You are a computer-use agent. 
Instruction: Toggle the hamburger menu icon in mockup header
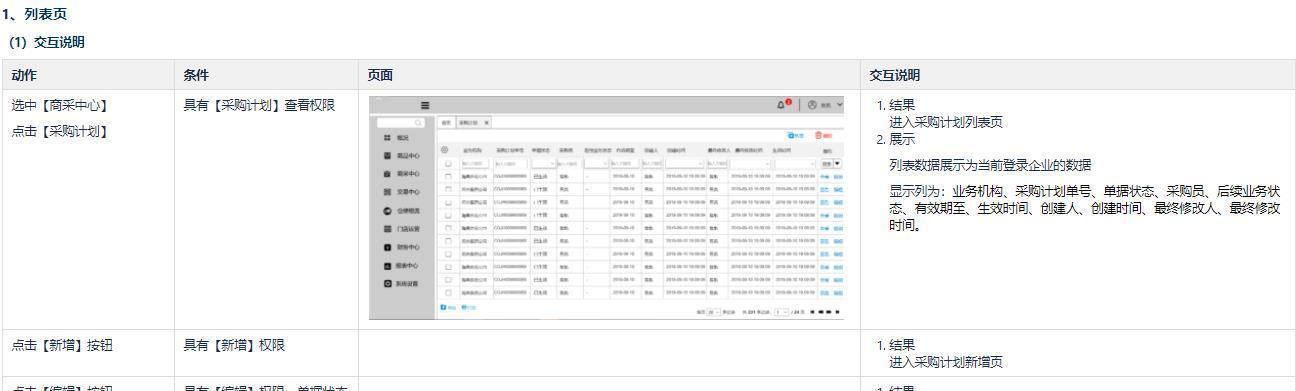[425, 106]
